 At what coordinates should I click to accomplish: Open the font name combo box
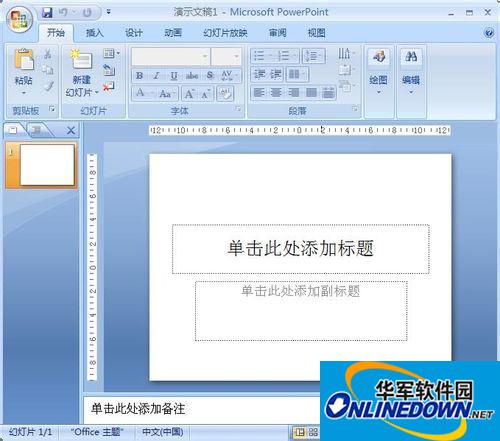coord(171,56)
